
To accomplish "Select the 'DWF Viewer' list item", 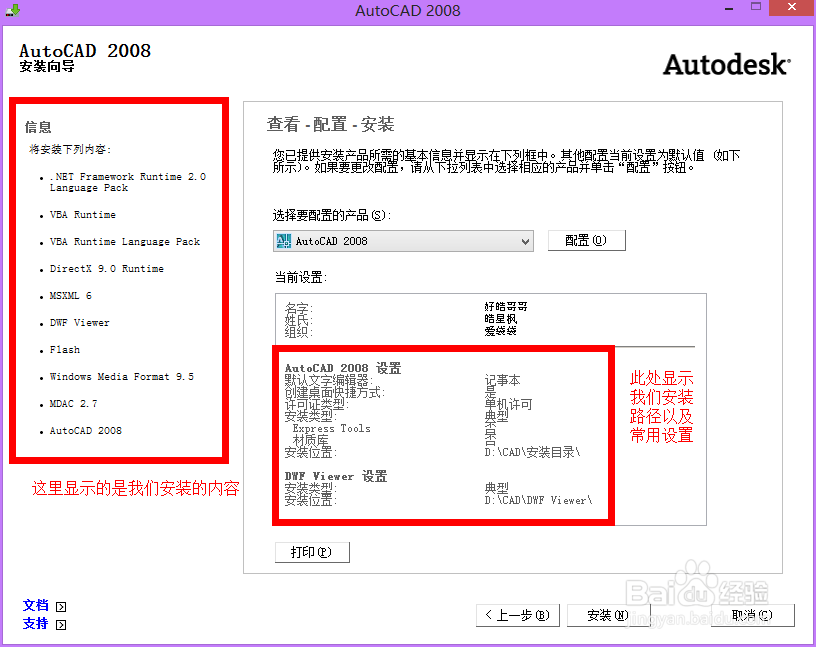I will click(80, 323).
